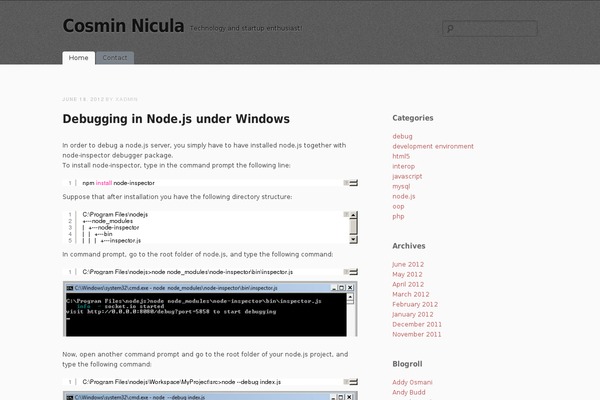This screenshot has height=400, width=600.
Task: Open the html5 category
Action: pos(401,156)
